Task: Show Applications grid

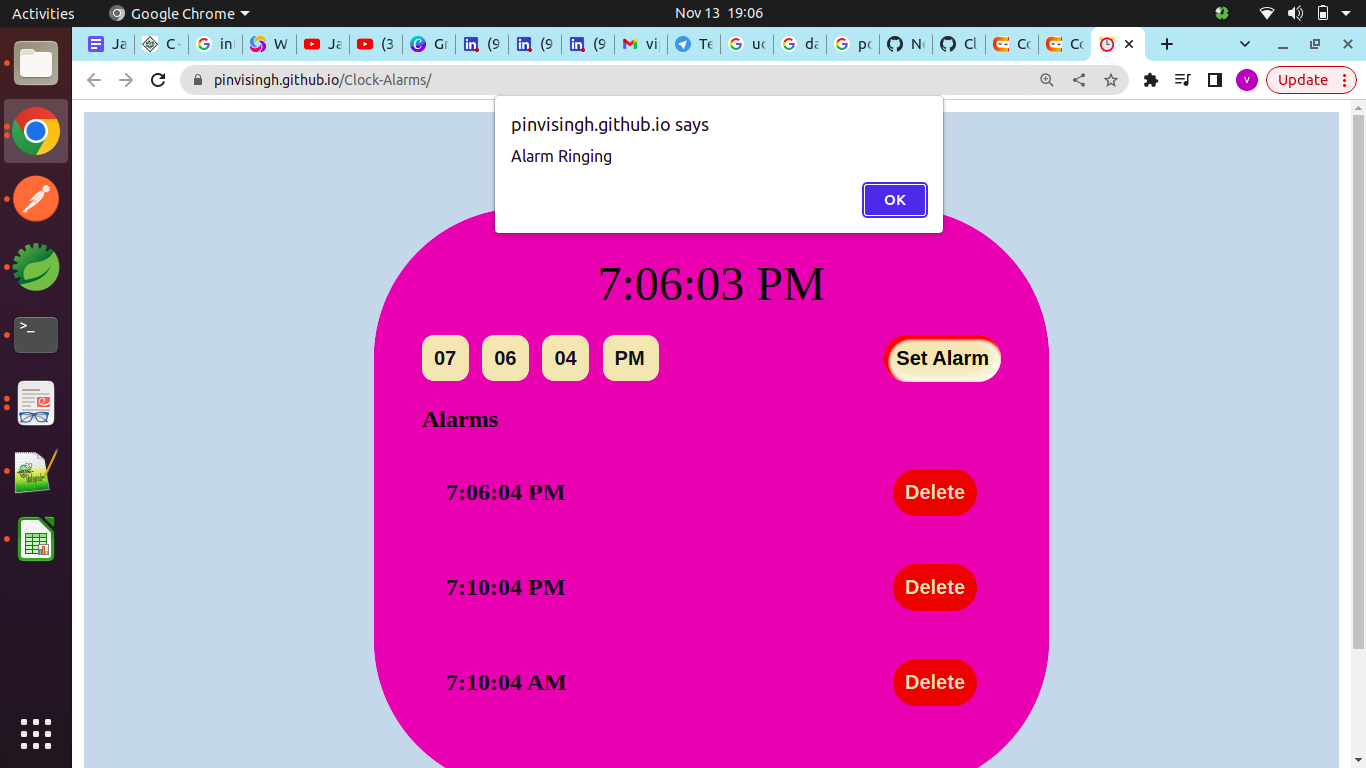Action: point(36,733)
